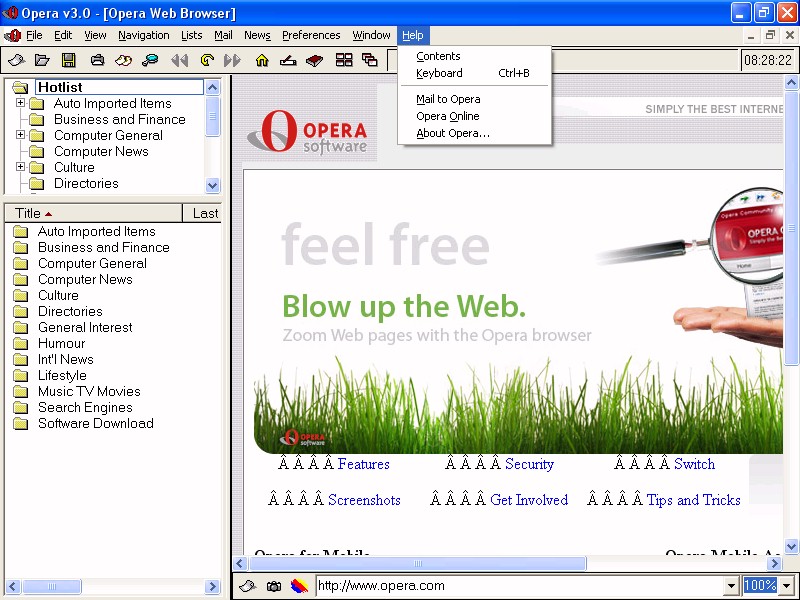The image size is (800, 600).
Task: Click the Last column header
Action: [202, 213]
